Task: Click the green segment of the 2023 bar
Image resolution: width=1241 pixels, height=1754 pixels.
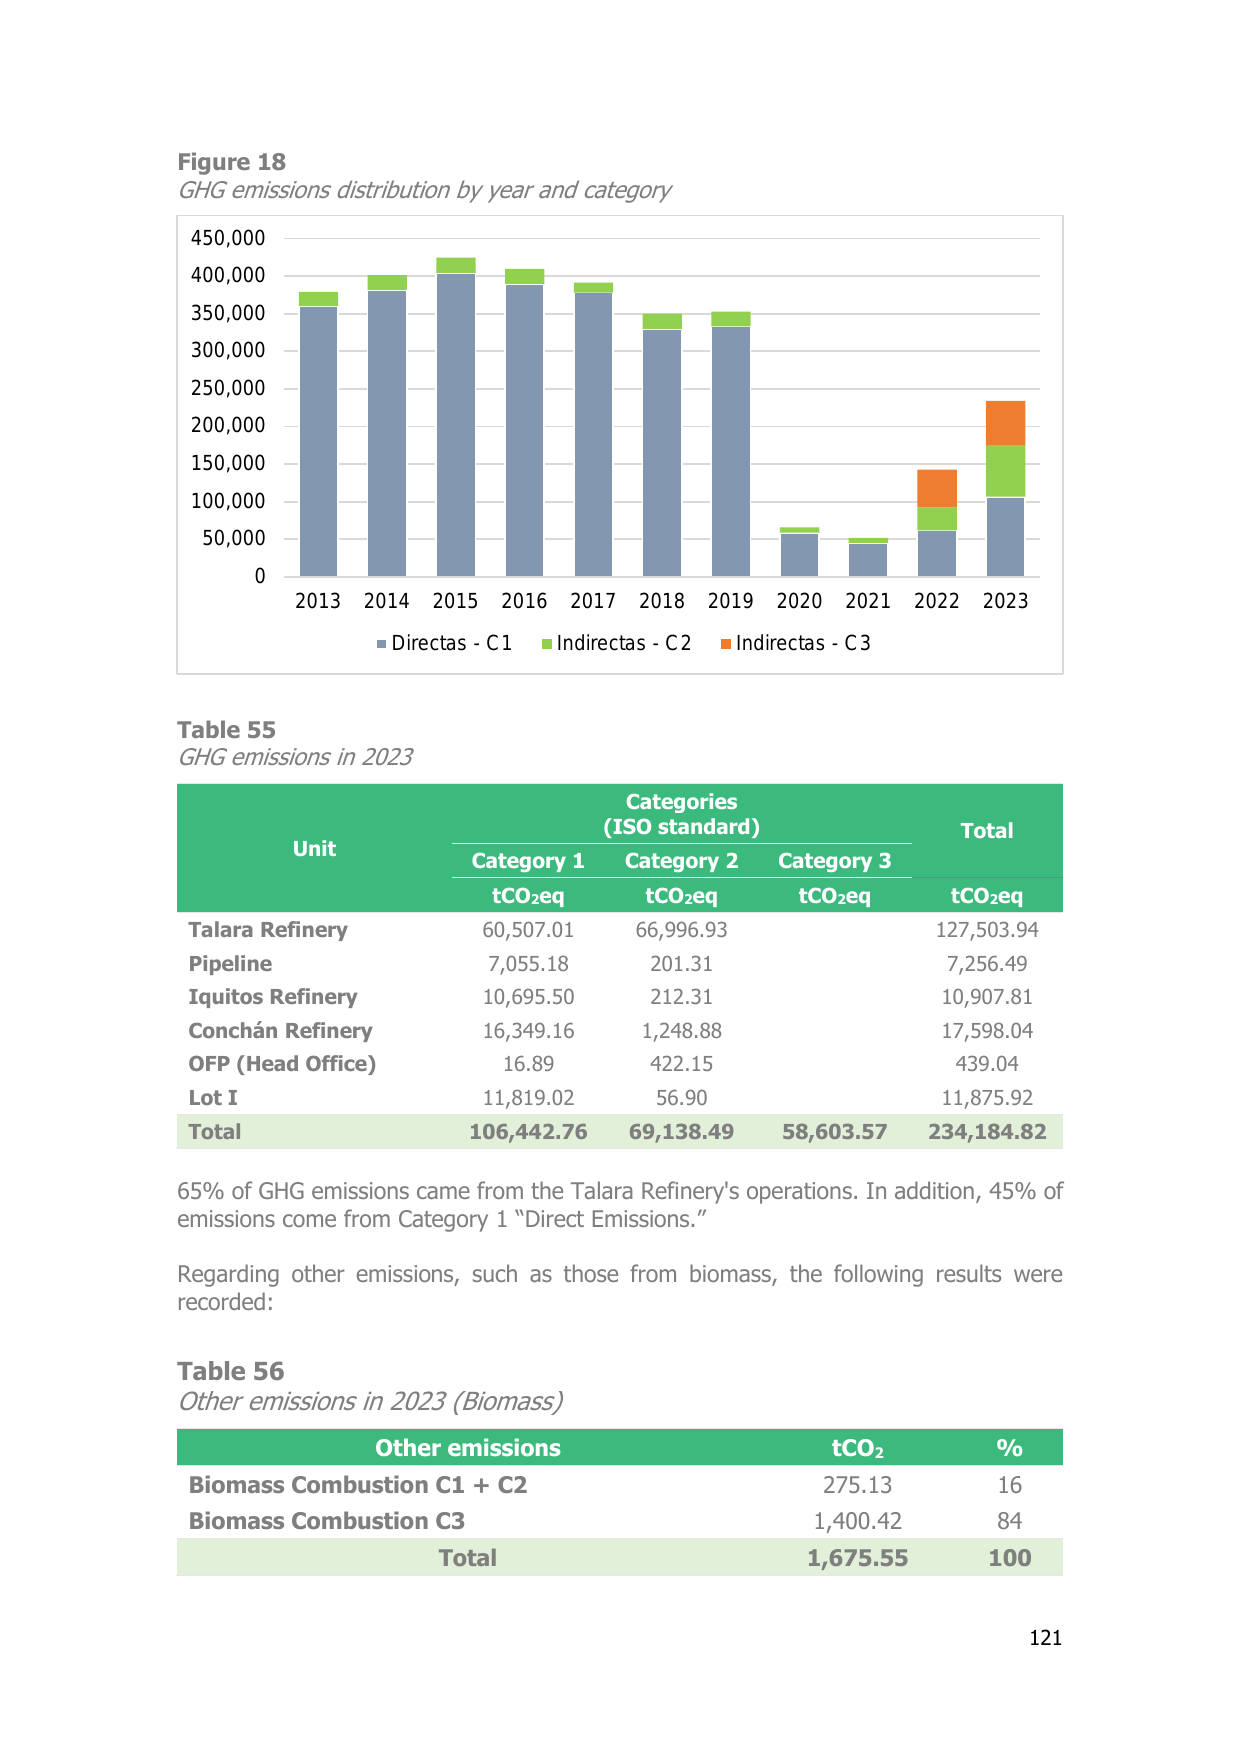Action: [1005, 471]
